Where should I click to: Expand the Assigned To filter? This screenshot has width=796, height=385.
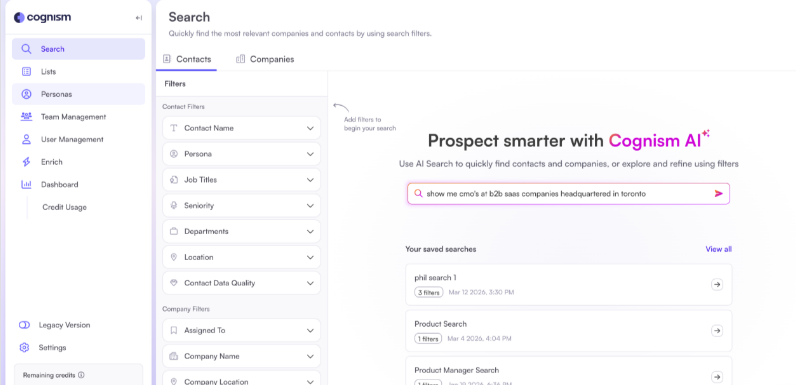(x=242, y=330)
